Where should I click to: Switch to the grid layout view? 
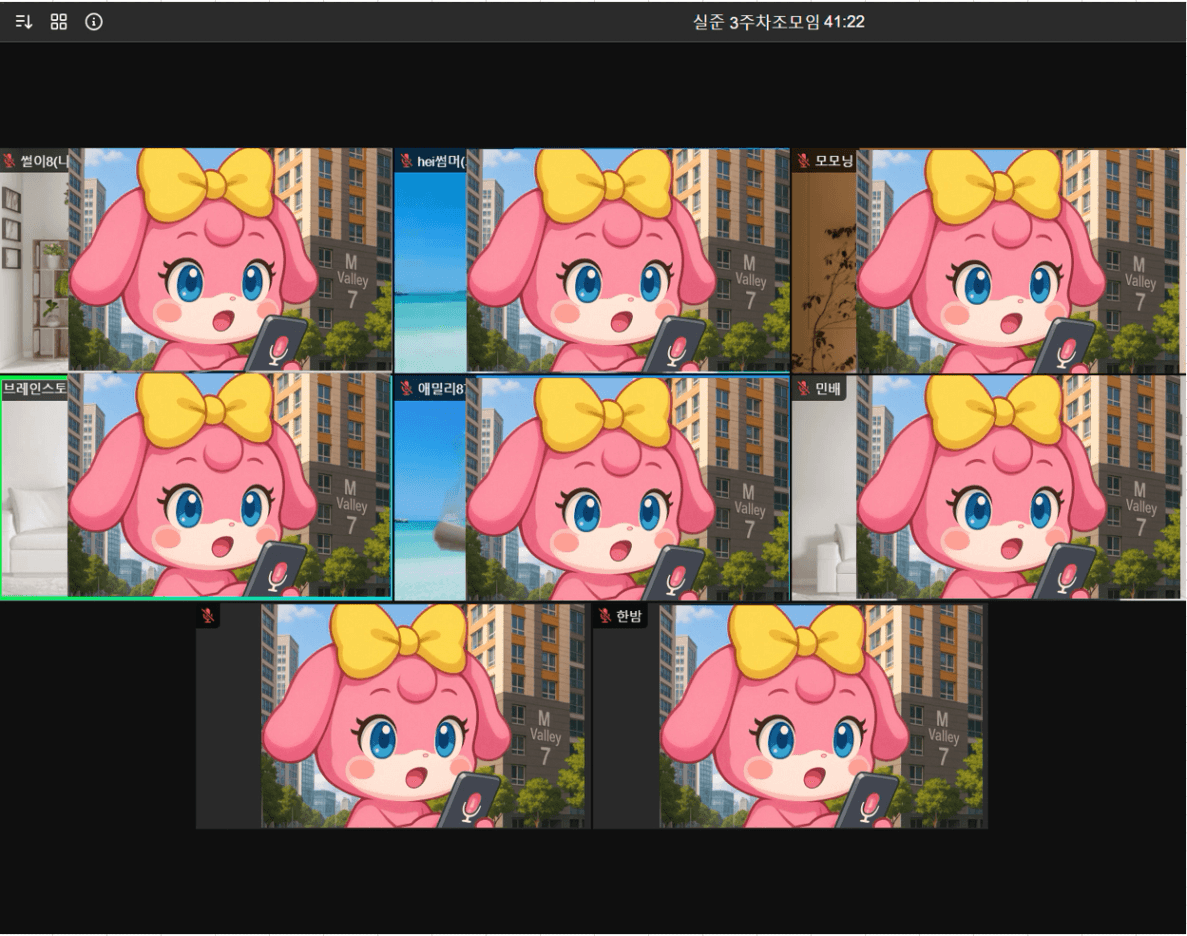point(58,22)
